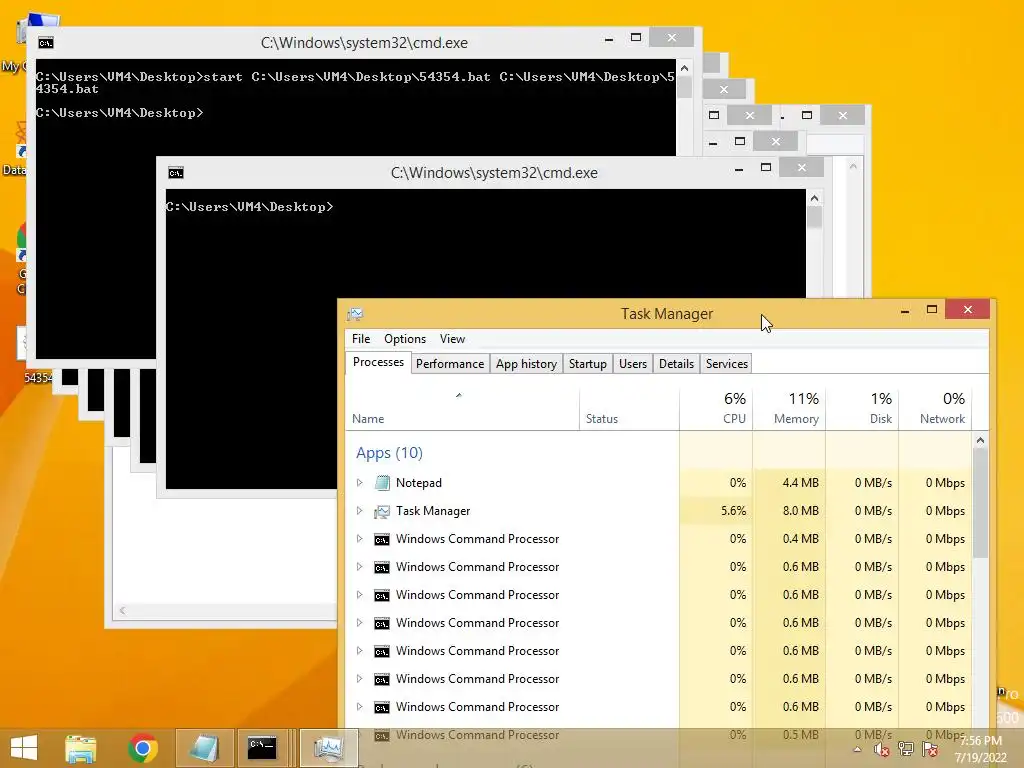1024x768 pixels.
Task: Minimize the front cmd.exe window
Action: coord(739,168)
